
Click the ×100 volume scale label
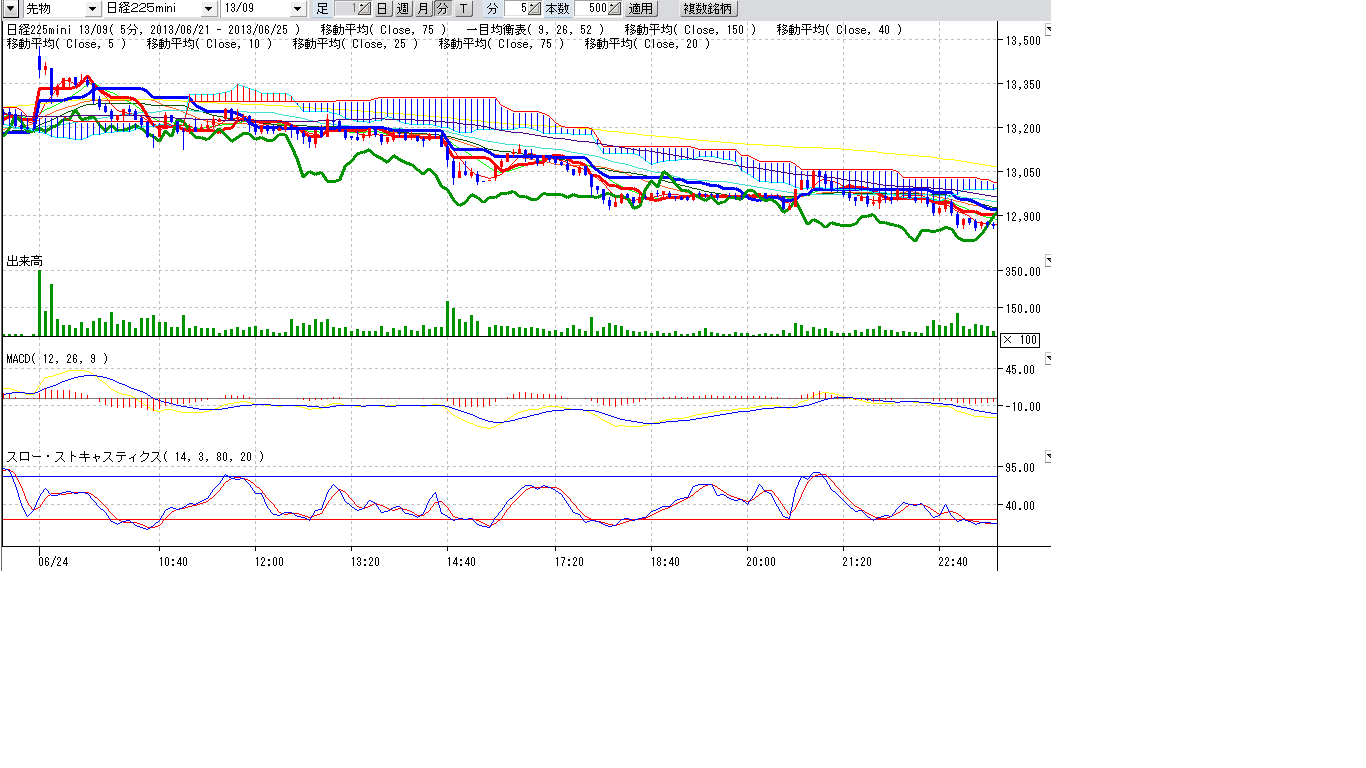(x=1020, y=340)
